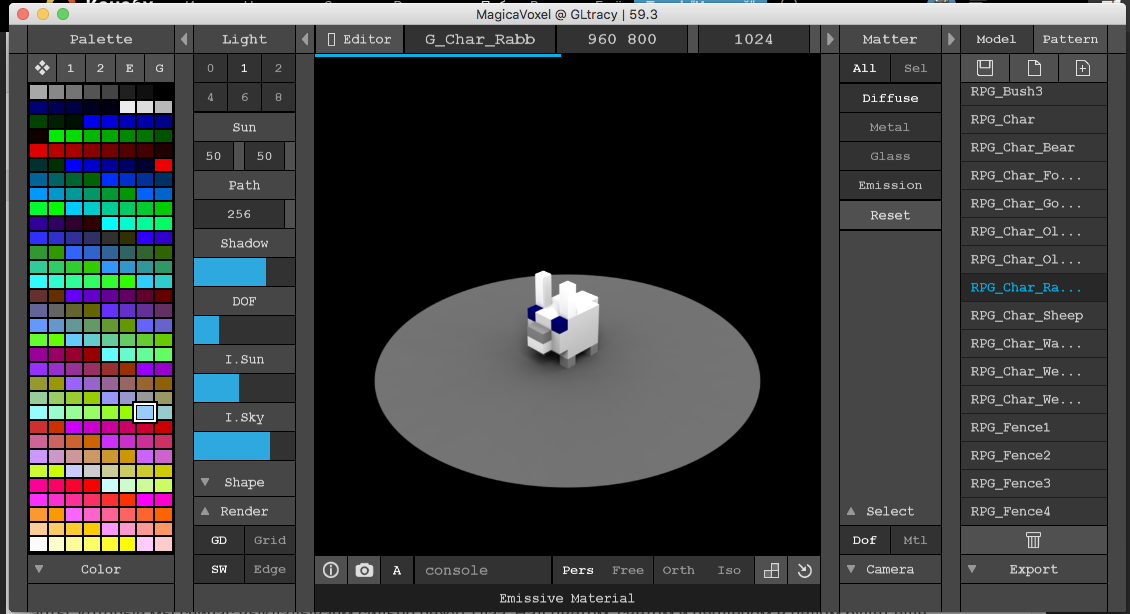Expand the Export section
This screenshot has width=1130, height=614.
pos(1033,569)
